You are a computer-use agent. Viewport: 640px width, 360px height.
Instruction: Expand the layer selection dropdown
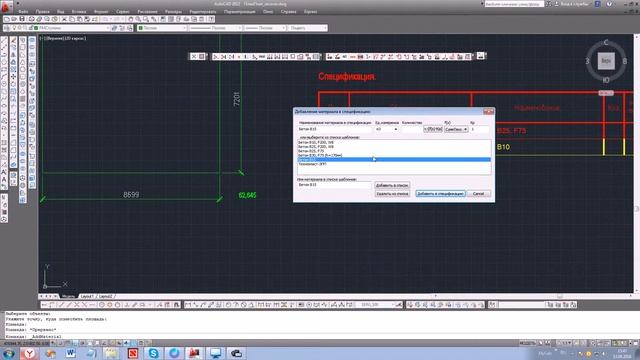tap(107, 28)
